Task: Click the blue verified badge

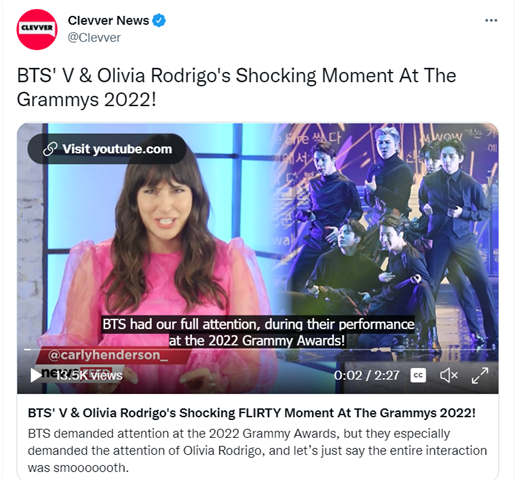Action: click(159, 21)
